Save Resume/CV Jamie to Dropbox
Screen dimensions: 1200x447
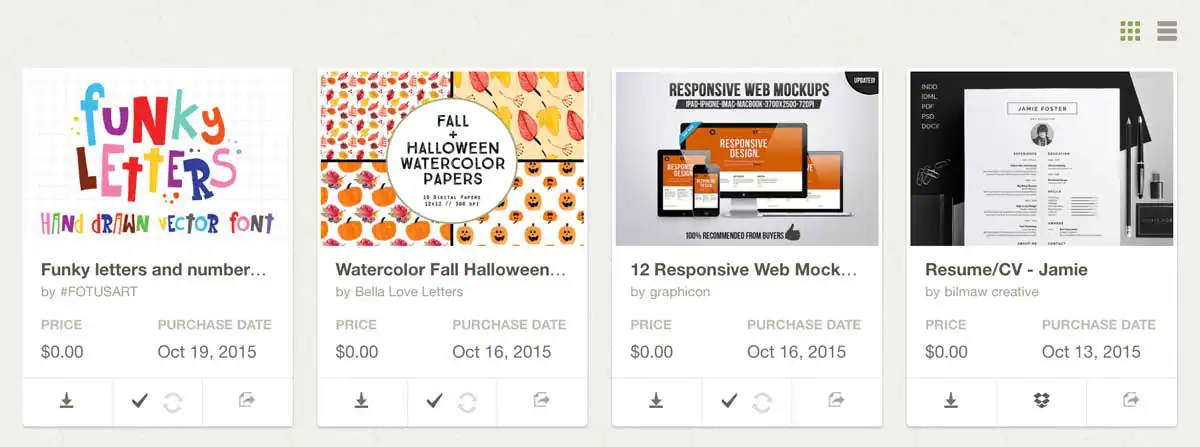(1041, 401)
